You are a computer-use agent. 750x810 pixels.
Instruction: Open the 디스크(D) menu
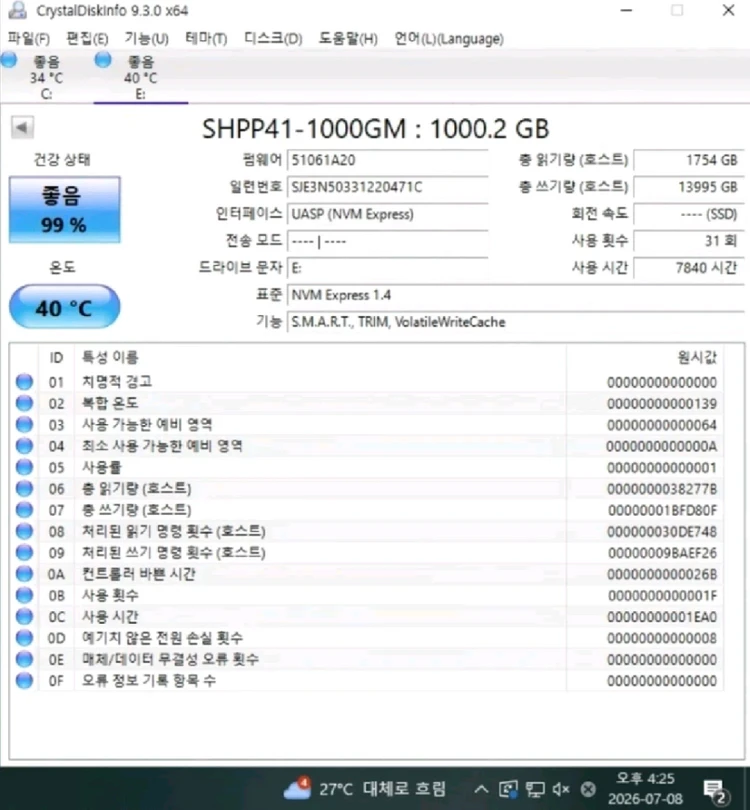coord(273,39)
